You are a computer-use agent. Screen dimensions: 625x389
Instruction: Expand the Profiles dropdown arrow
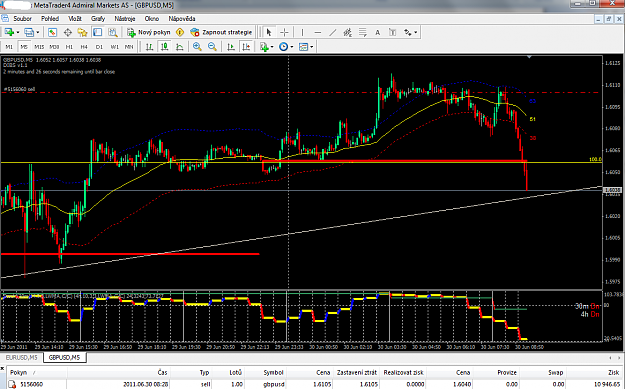[38, 32]
